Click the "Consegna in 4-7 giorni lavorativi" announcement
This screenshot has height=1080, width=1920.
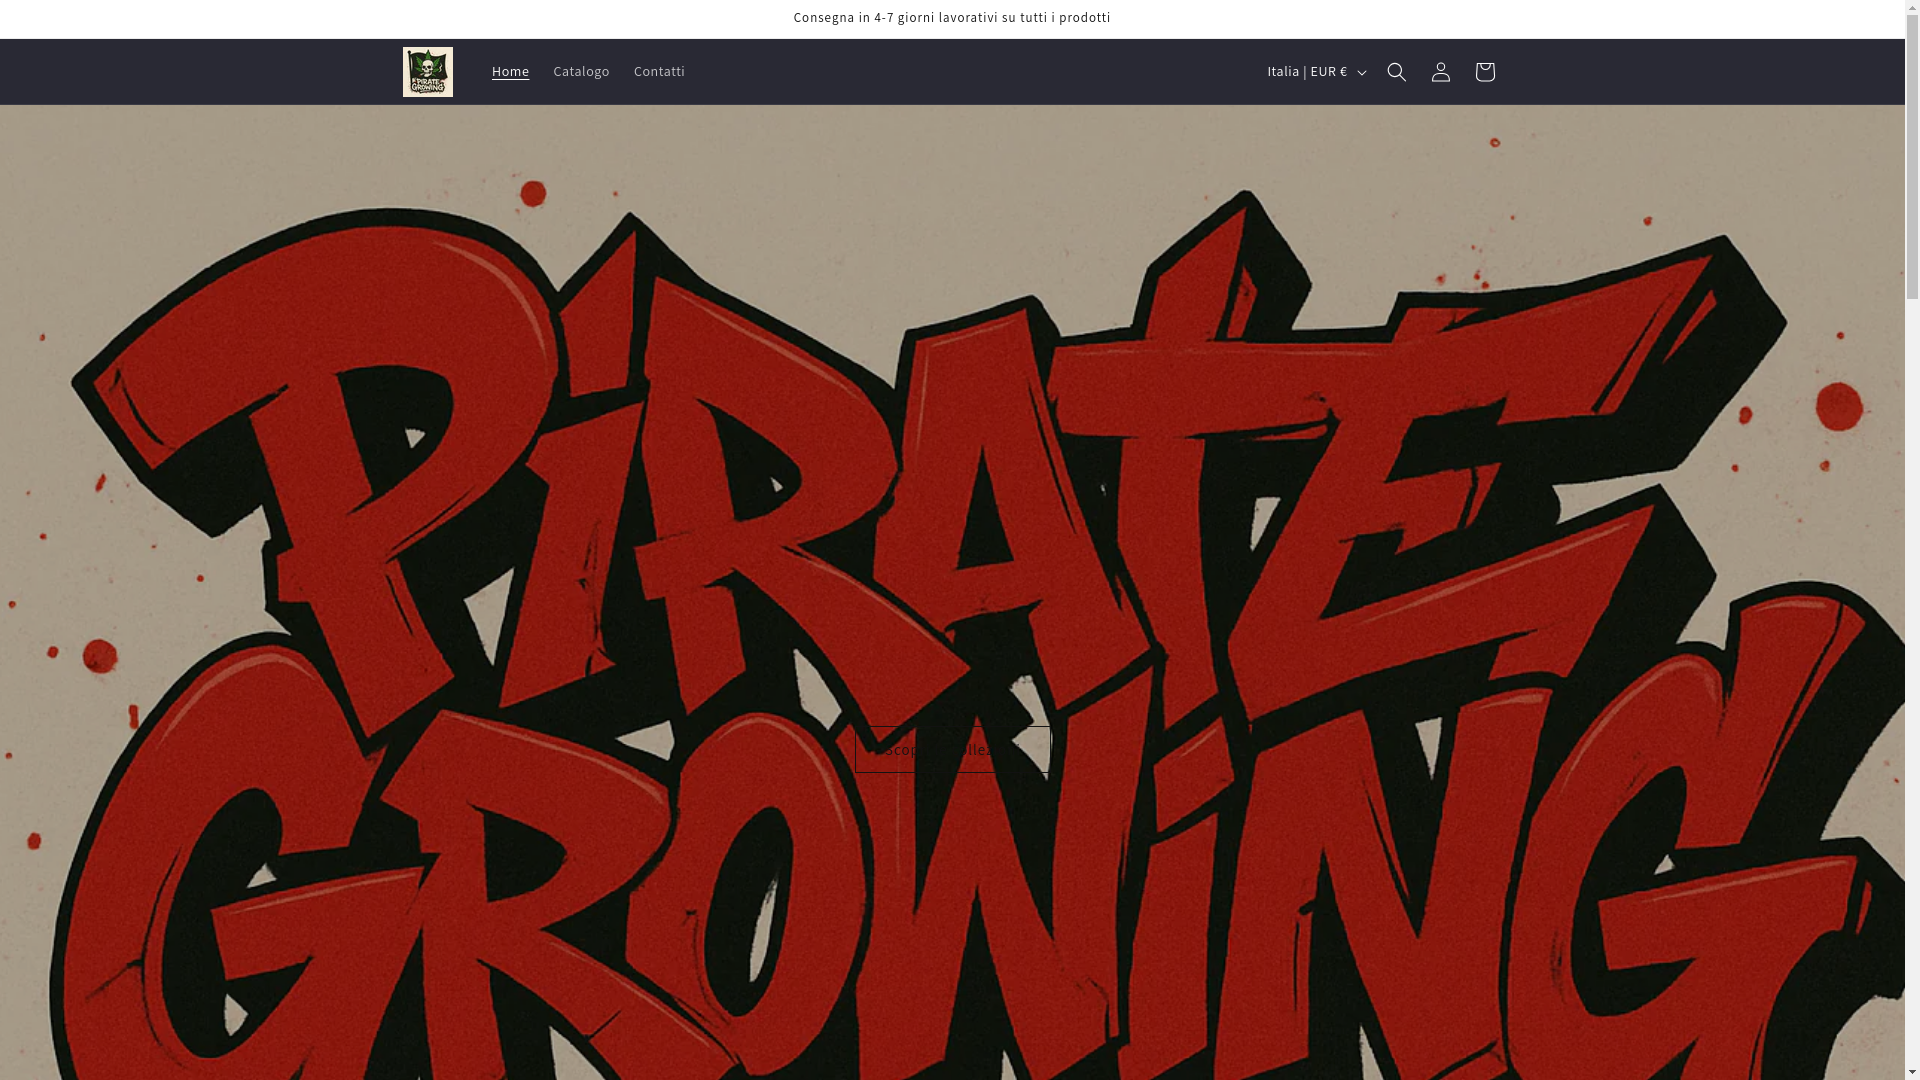pyautogui.click(x=952, y=18)
